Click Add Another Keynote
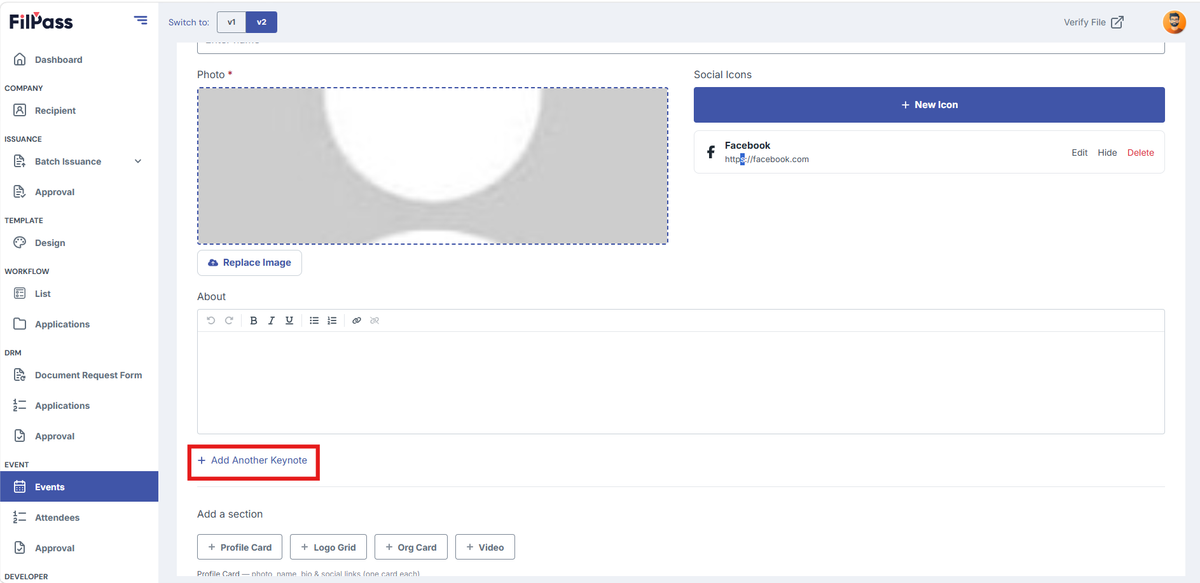This screenshot has height=583, width=1200. coord(252,461)
